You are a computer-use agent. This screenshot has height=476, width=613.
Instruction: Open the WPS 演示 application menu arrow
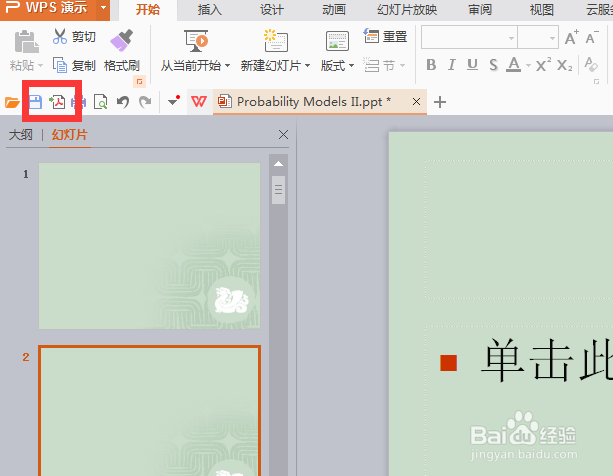(x=103, y=7)
